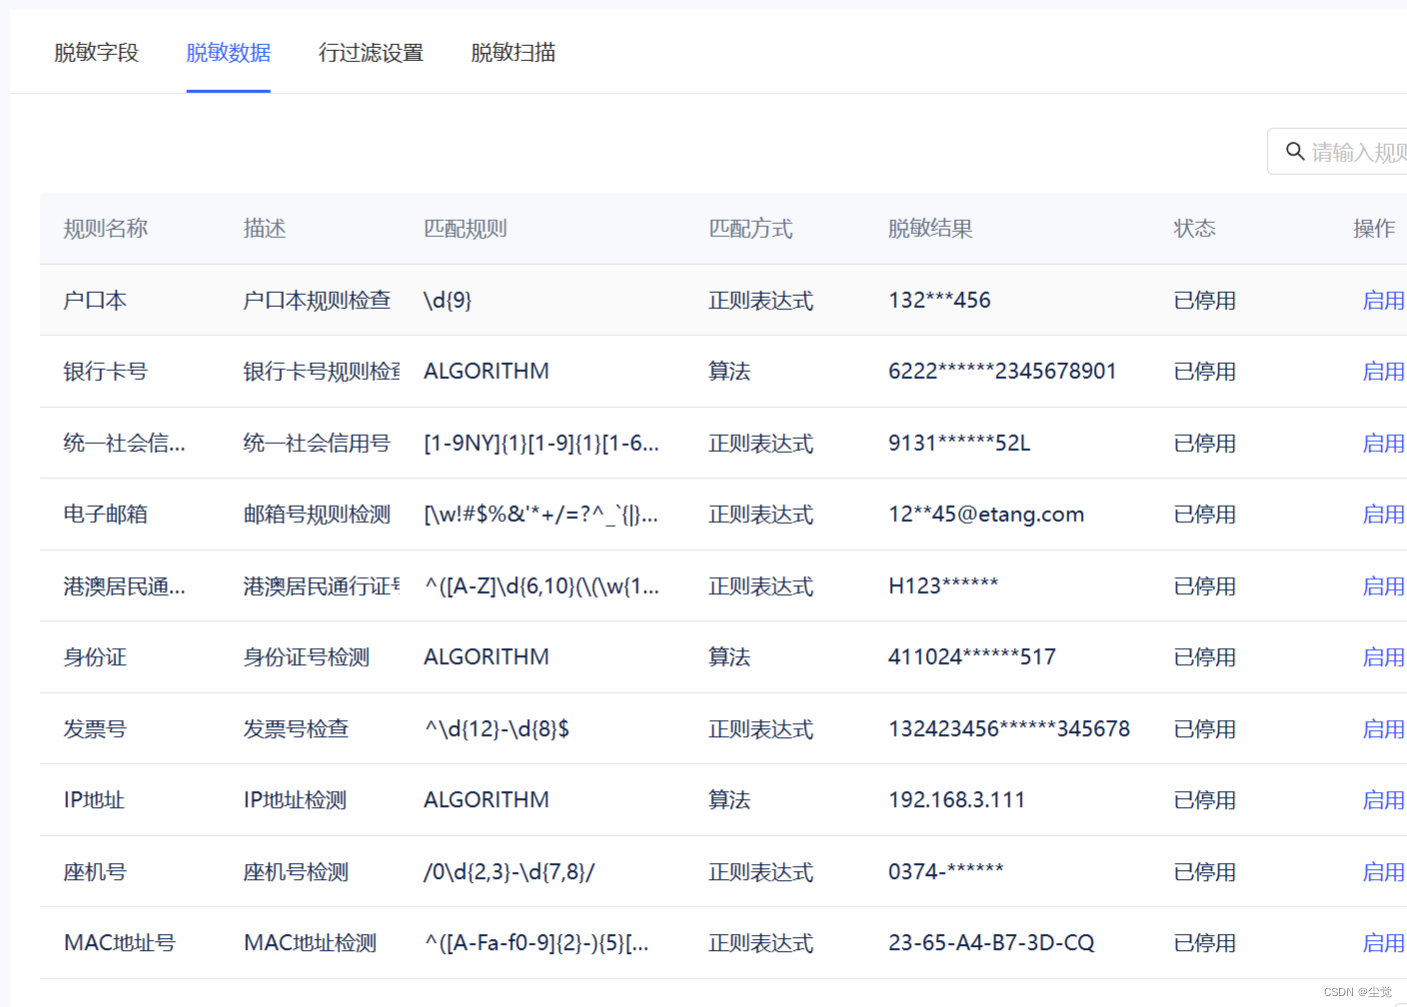
Task: Click the 发票号检查 description
Action: click(x=296, y=729)
